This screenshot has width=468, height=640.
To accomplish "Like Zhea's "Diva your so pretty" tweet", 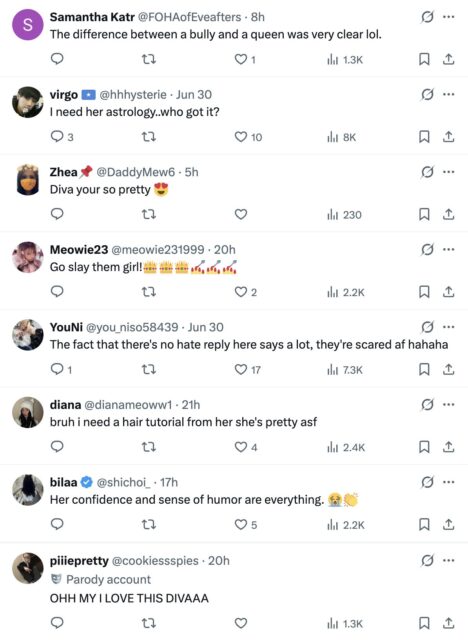I will tap(241, 214).
